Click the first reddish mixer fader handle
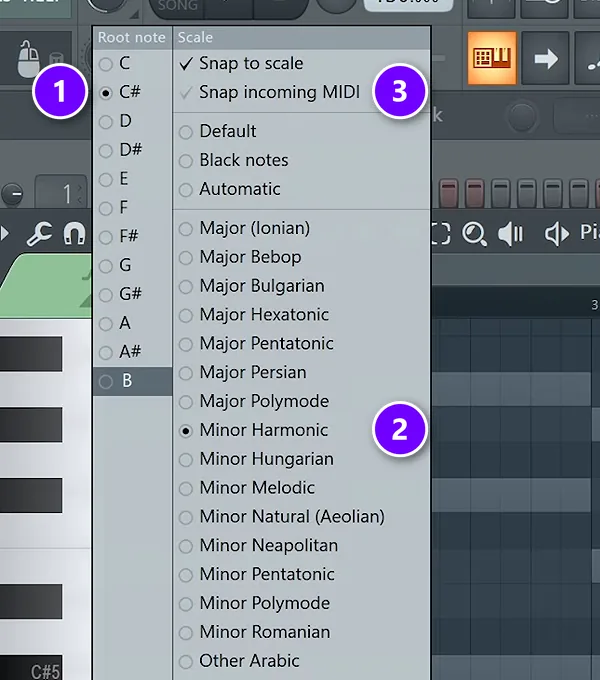This screenshot has height=680, width=600. click(449, 193)
